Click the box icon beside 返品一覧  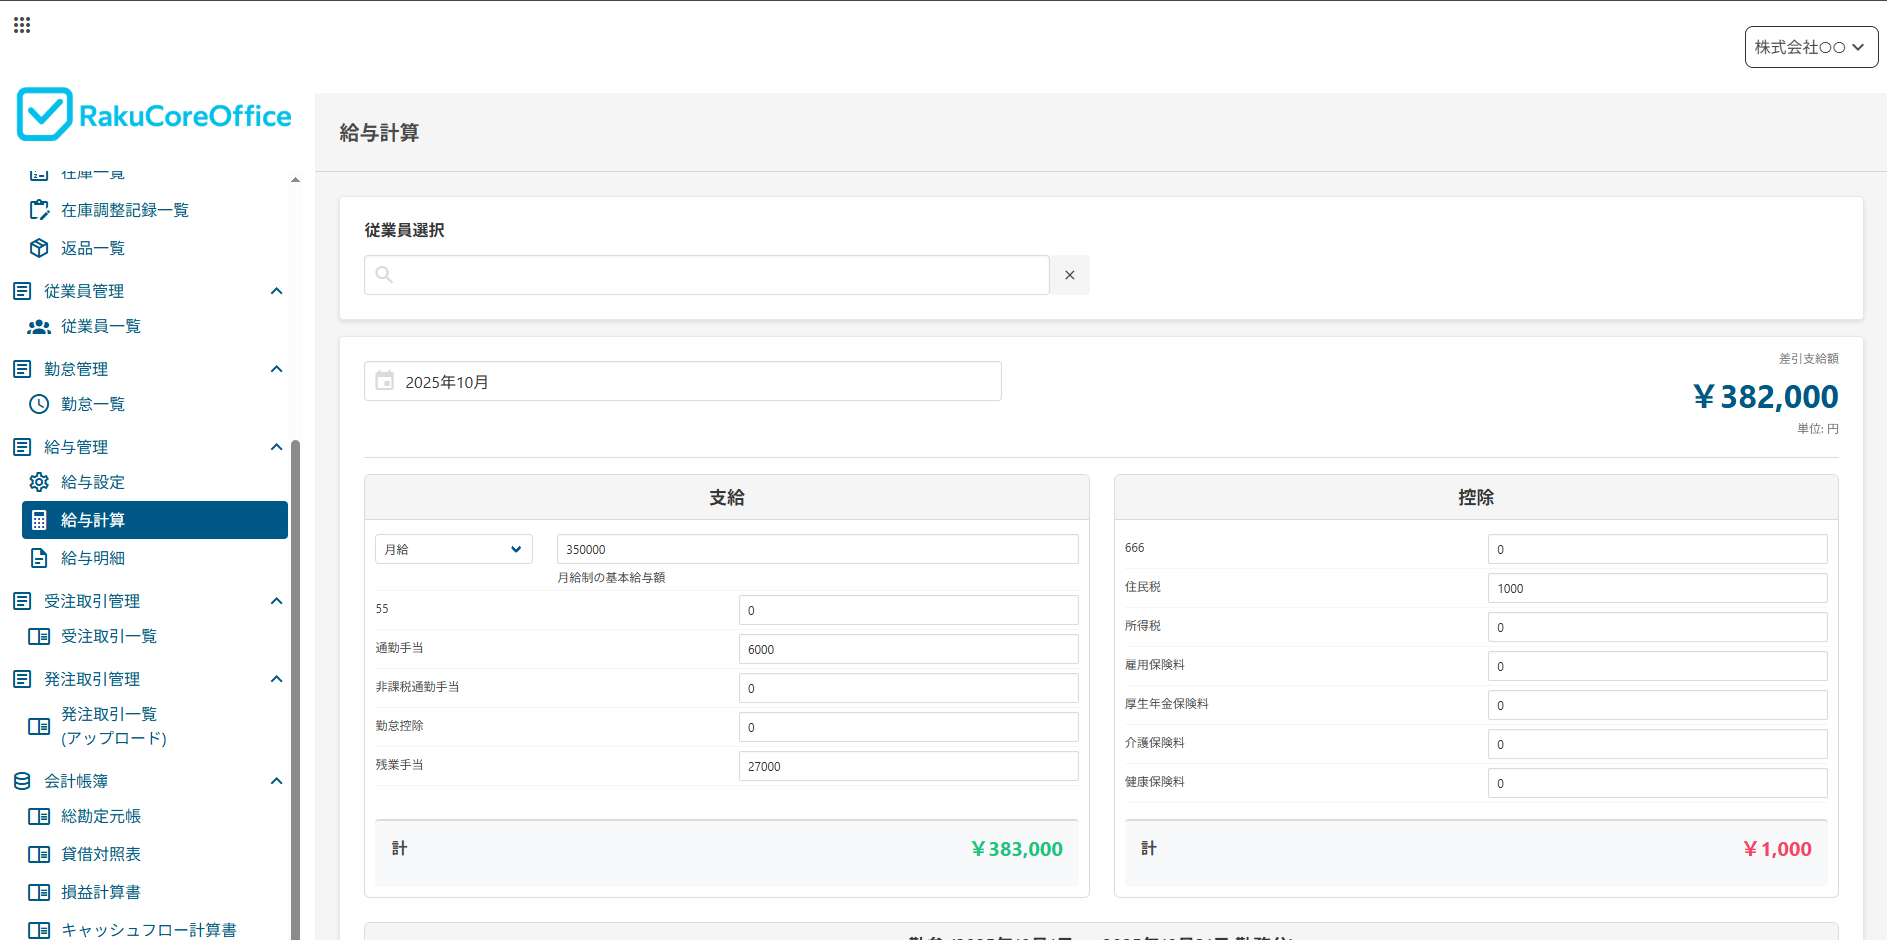pyautogui.click(x=39, y=248)
